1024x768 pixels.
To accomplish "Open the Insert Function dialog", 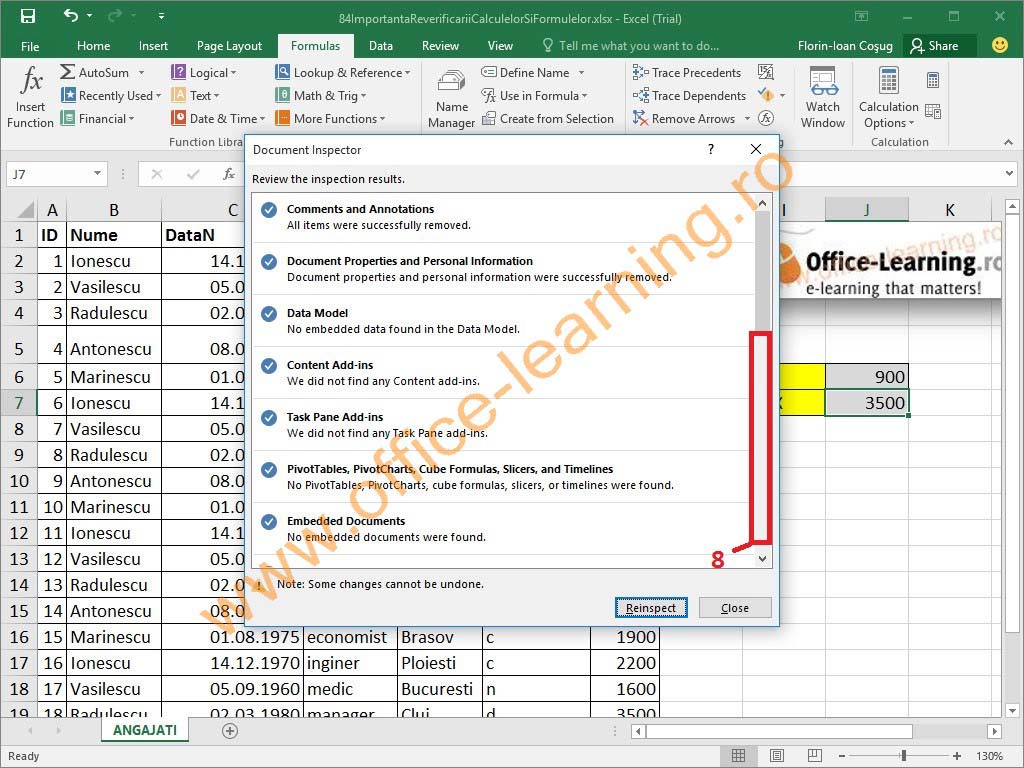I will [x=30, y=97].
